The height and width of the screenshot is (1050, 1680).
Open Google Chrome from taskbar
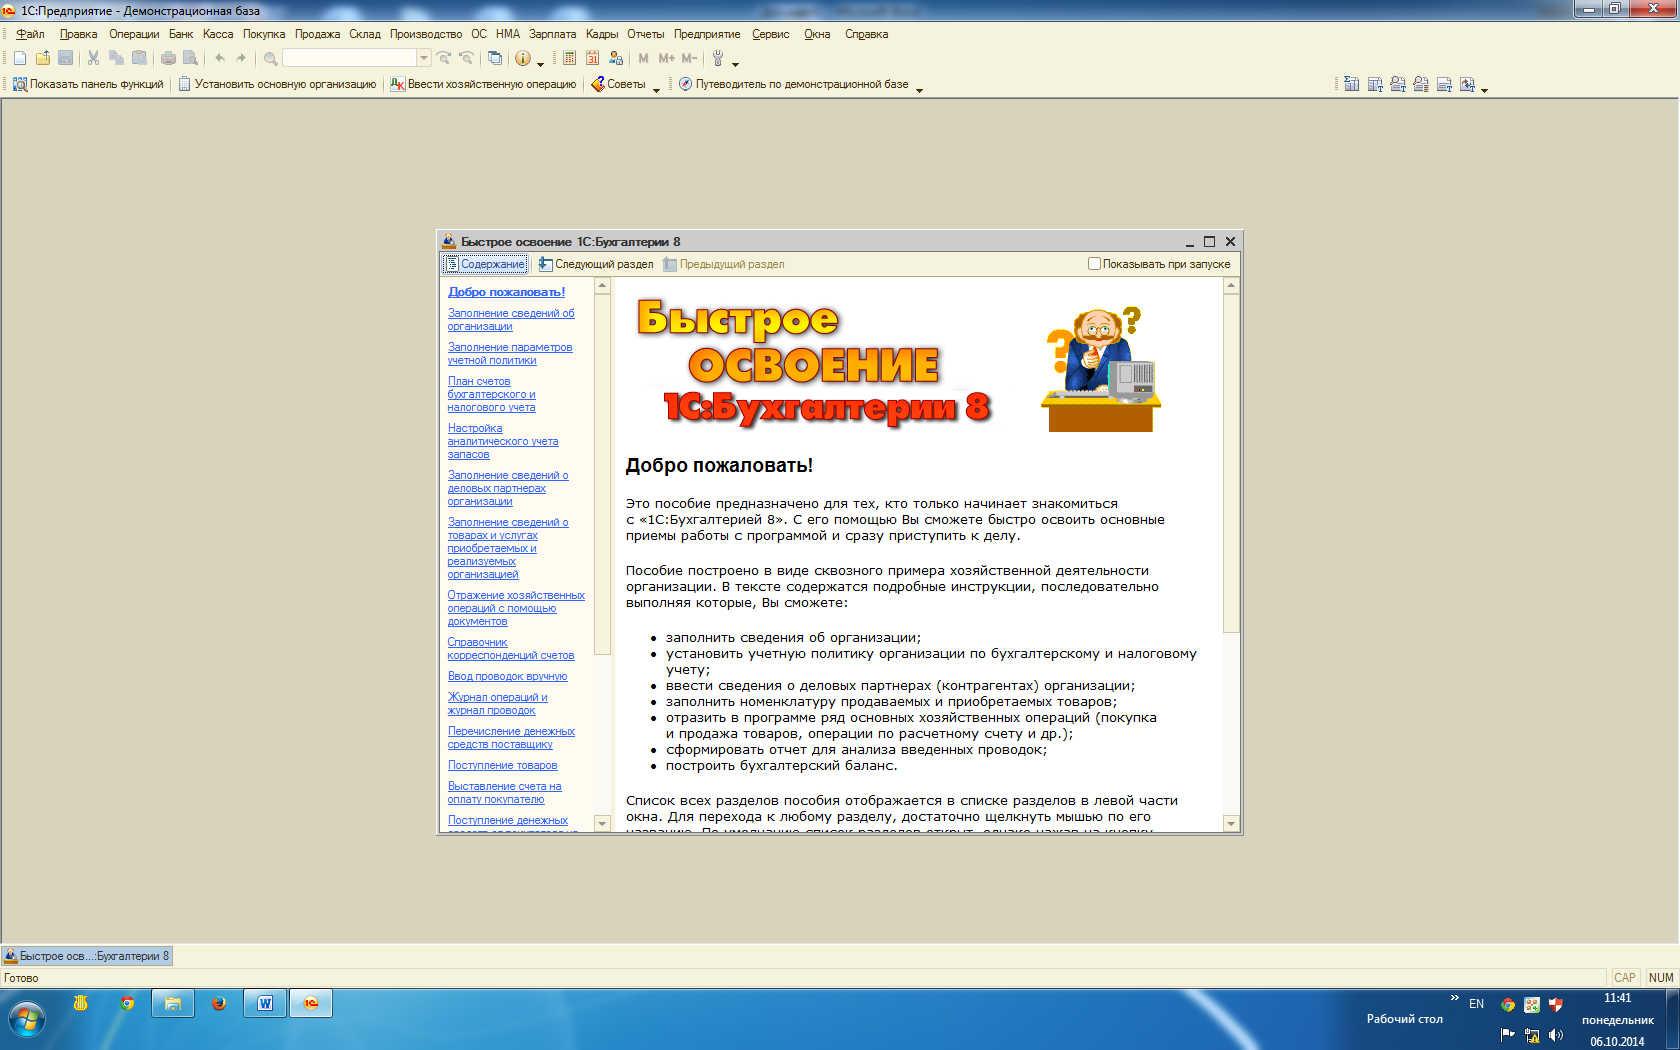coord(127,1003)
